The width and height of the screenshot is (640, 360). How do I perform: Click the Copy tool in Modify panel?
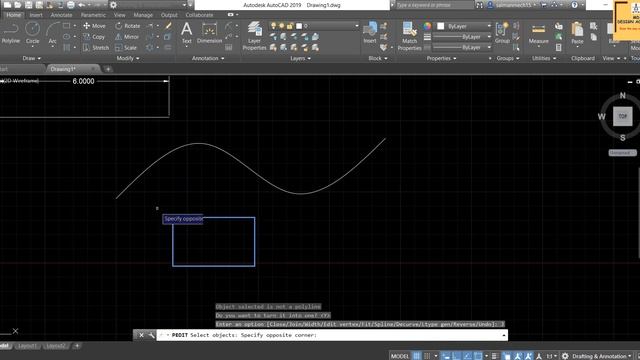tap(94, 37)
